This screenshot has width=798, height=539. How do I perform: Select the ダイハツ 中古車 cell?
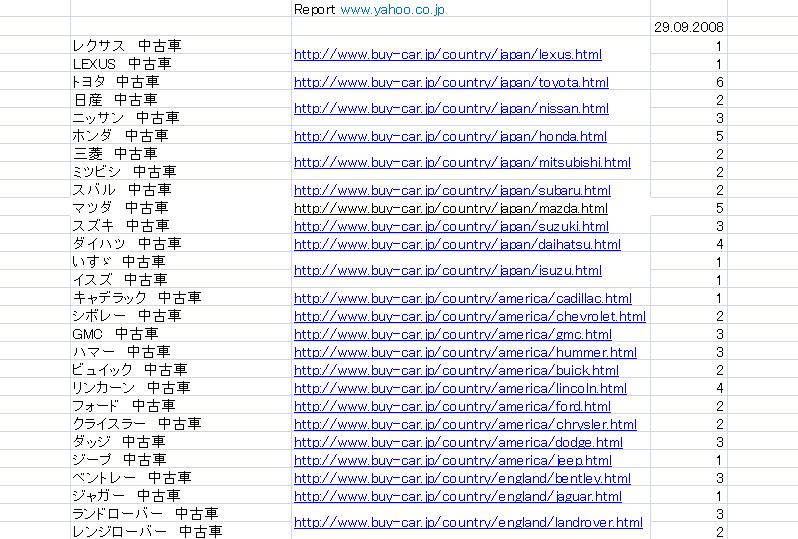coord(181,243)
